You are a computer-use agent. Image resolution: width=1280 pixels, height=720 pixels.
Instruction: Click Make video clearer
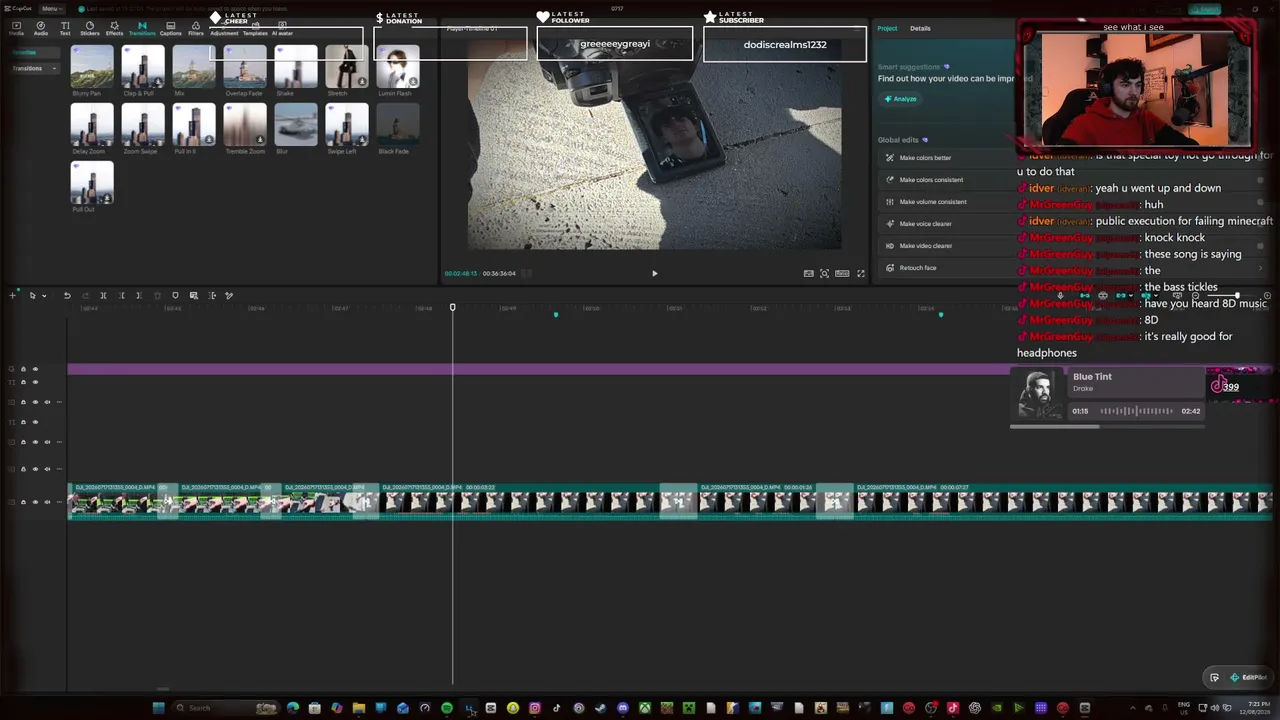926,246
